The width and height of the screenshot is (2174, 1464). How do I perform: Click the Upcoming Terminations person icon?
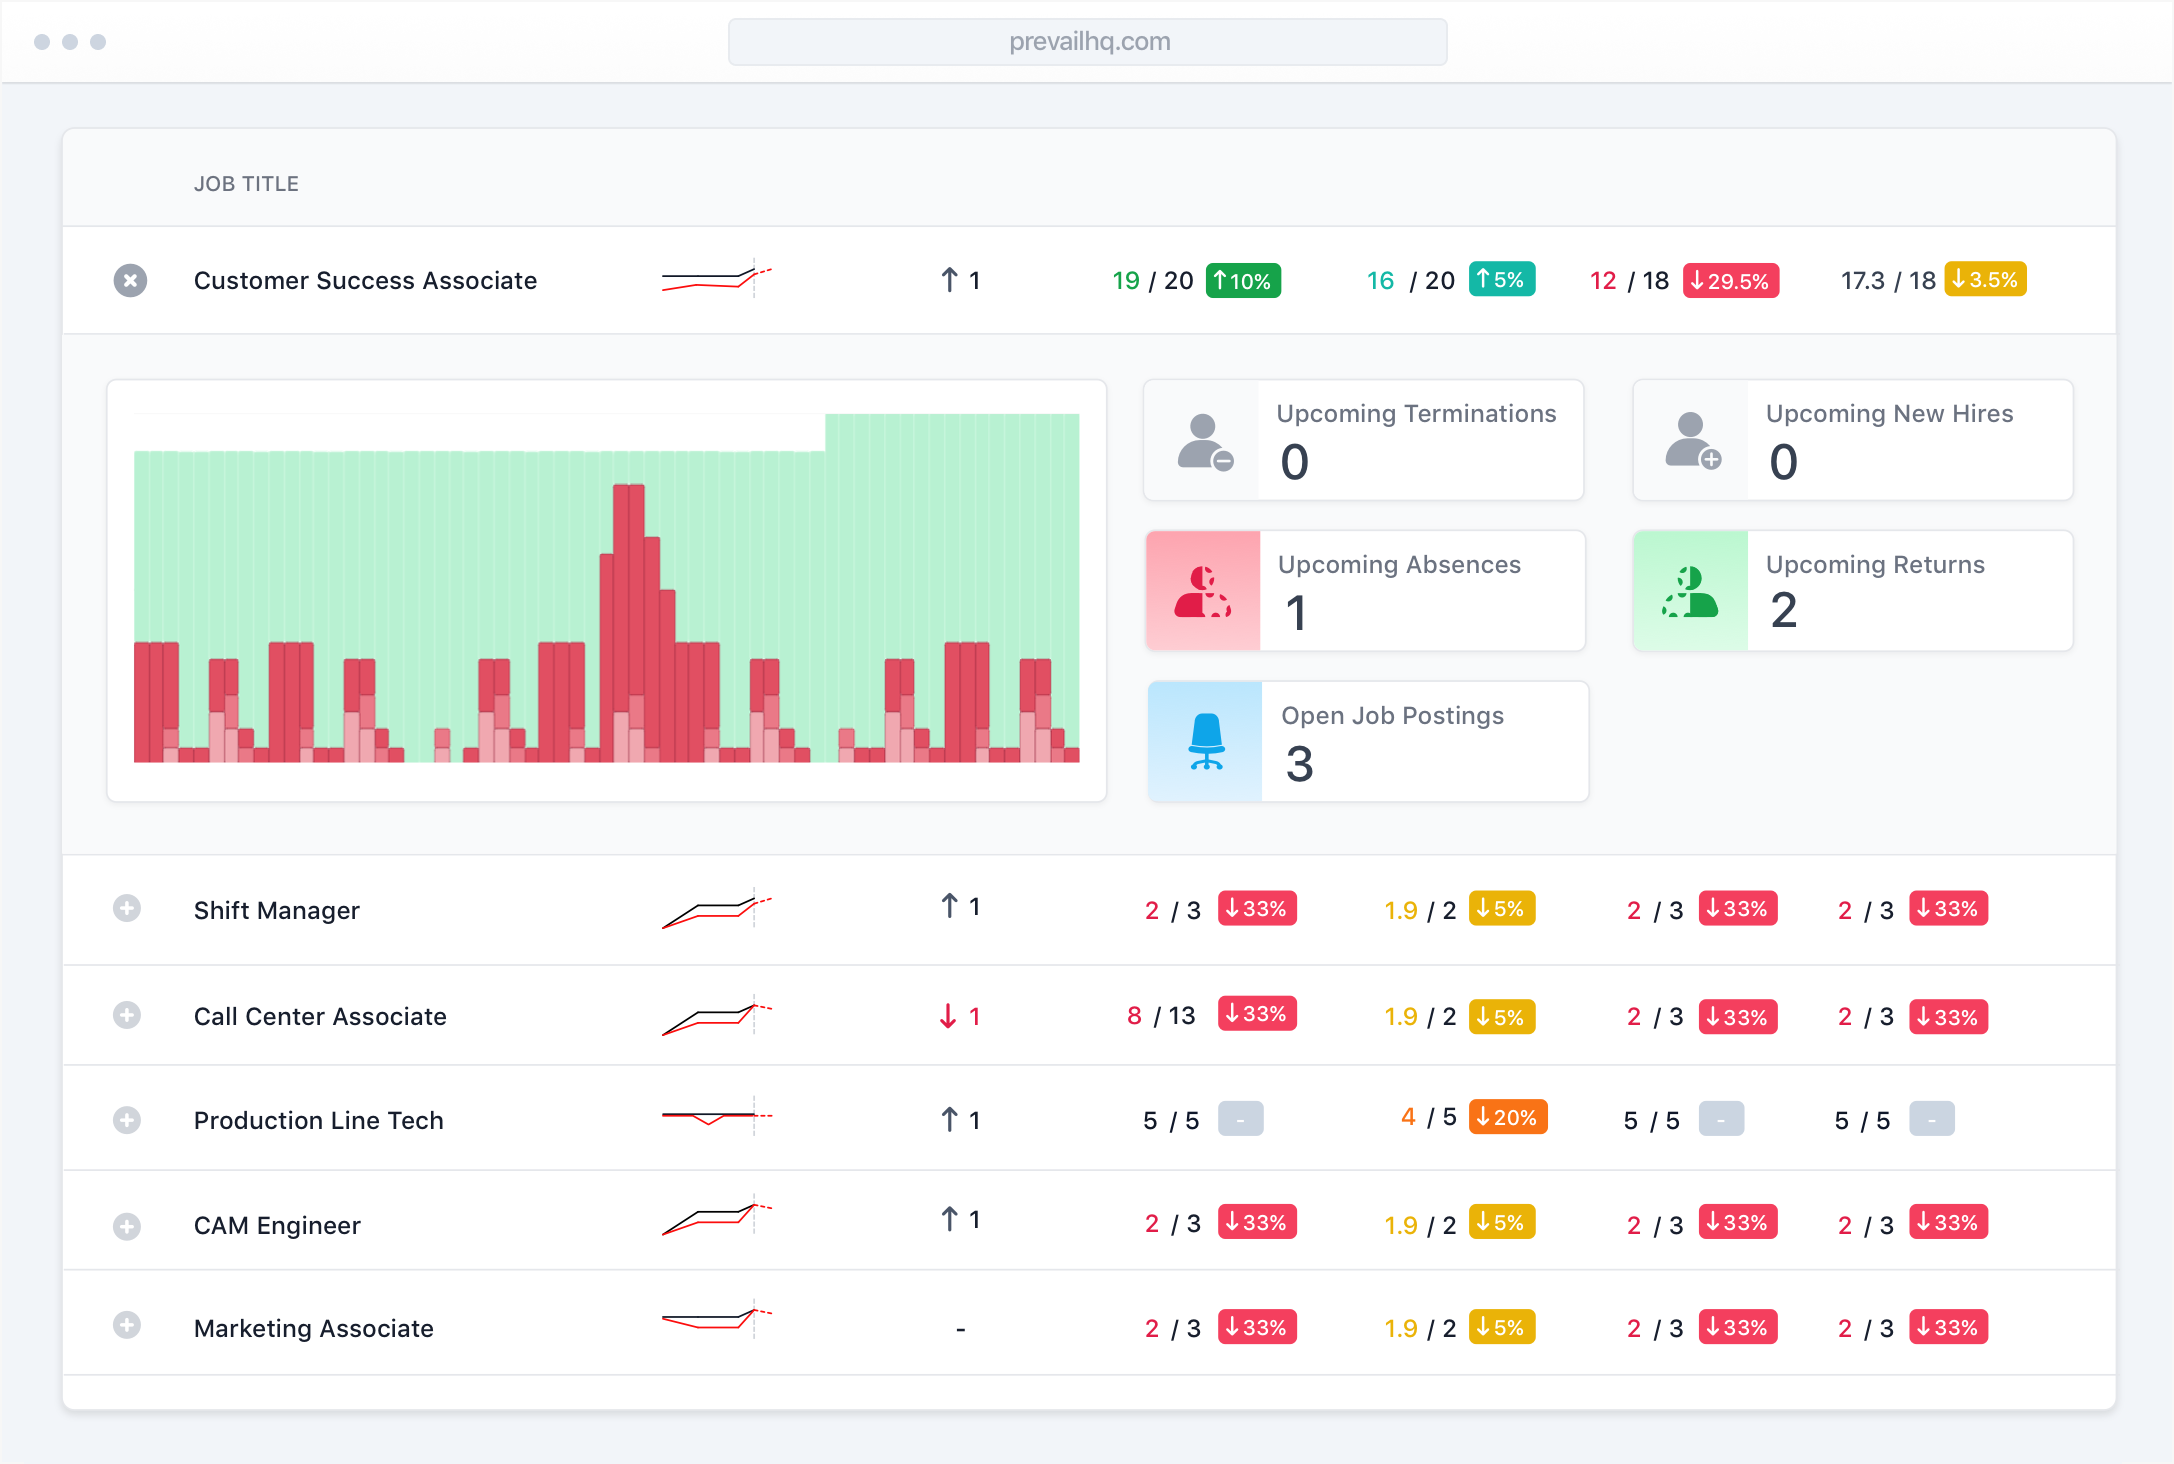1204,441
